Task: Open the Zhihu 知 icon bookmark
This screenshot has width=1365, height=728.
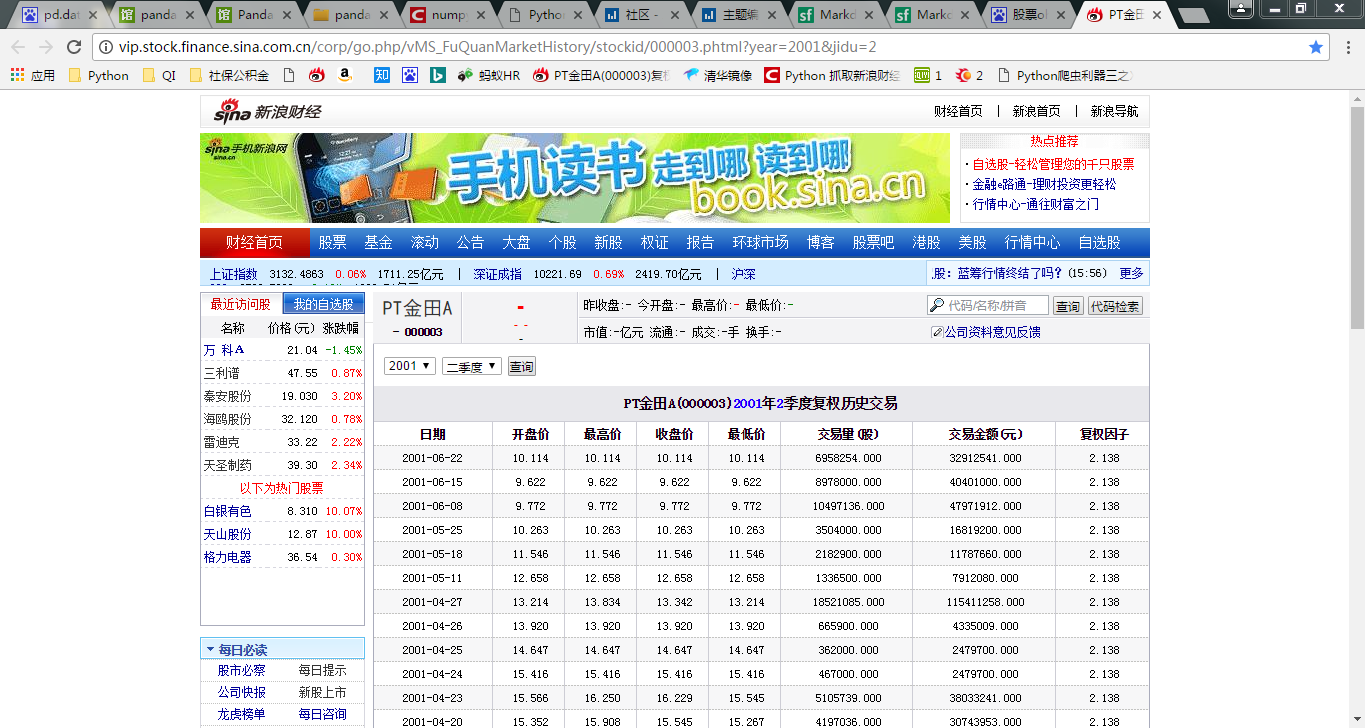Action: 382,75
